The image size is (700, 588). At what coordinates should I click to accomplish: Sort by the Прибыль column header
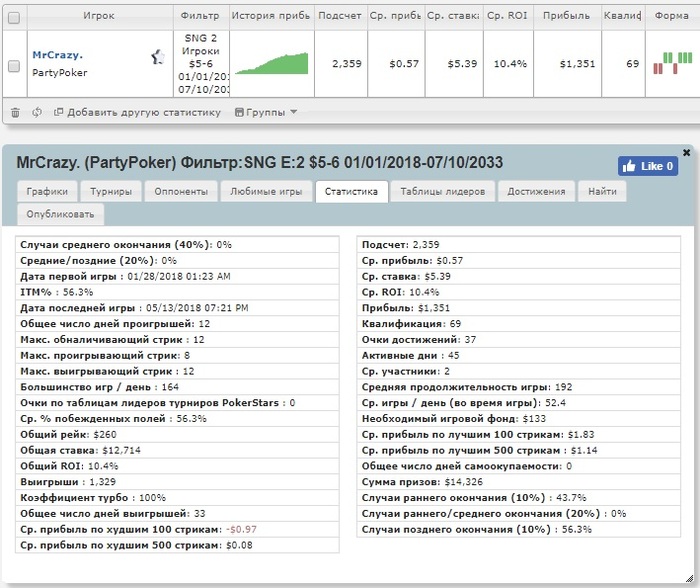pyautogui.click(x=567, y=16)
